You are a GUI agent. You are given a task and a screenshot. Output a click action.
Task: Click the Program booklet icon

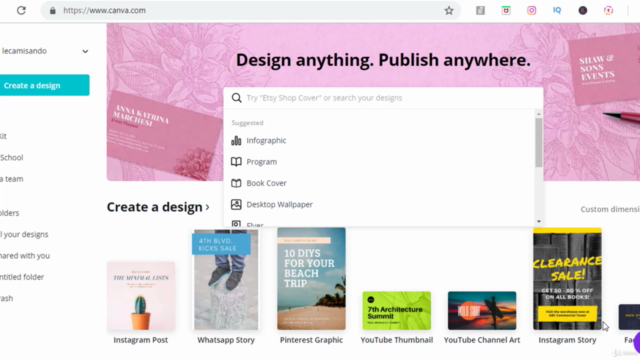(236, 162)
